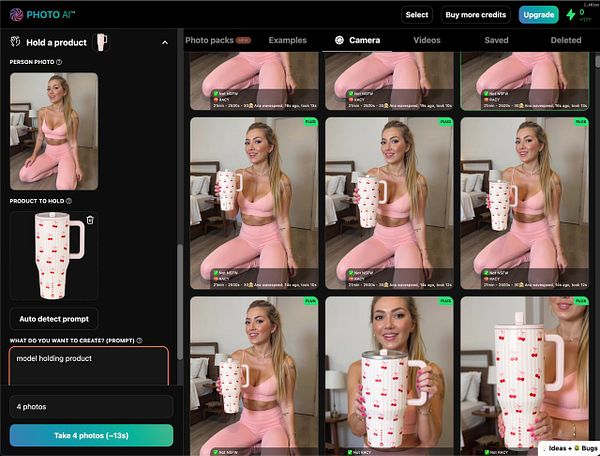Open bottom-center close-up cup photo
600x456 pixels.
[389, 376]
